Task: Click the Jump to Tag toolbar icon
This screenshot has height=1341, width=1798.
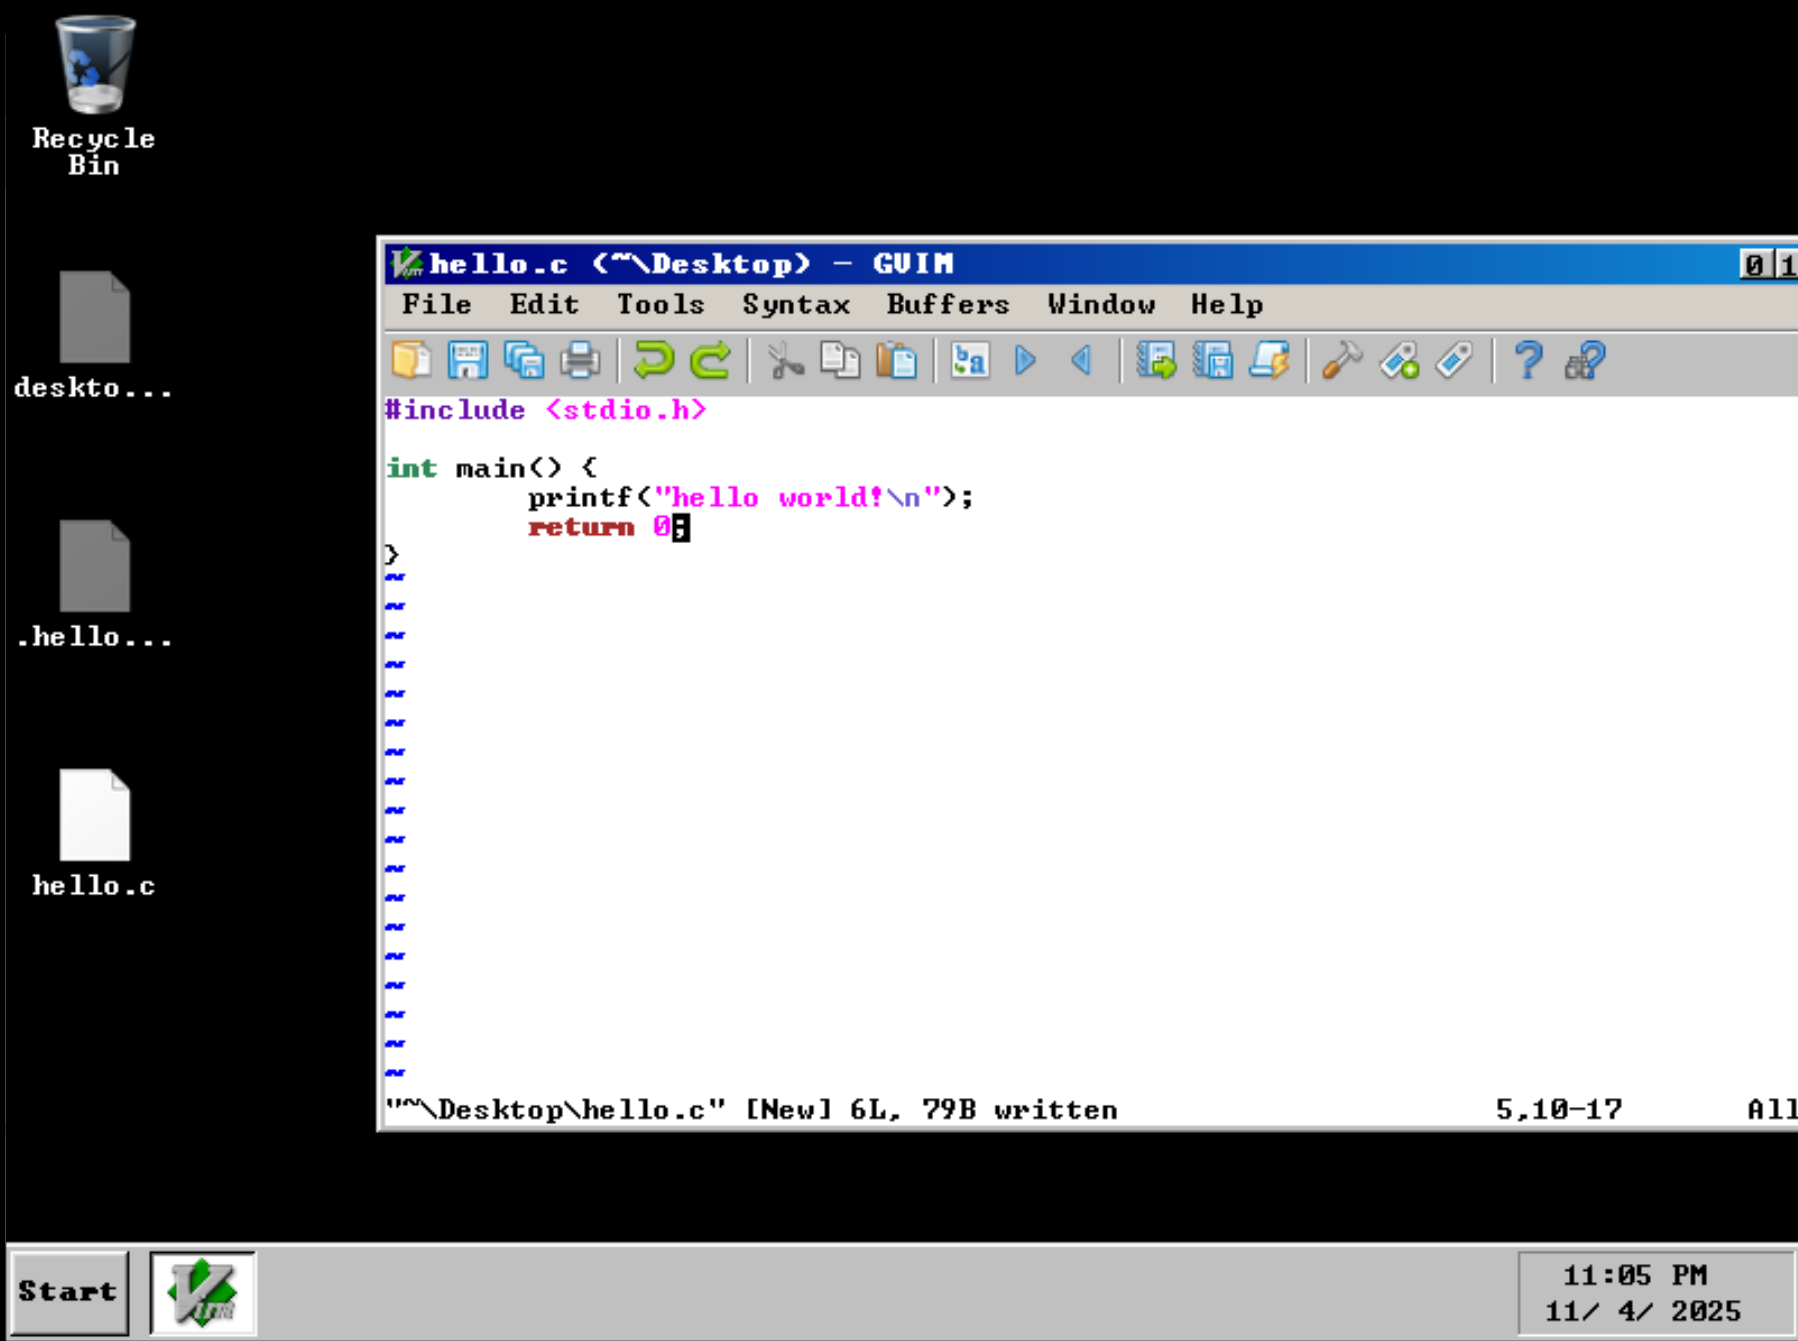Action: (x=1455, y=361)
